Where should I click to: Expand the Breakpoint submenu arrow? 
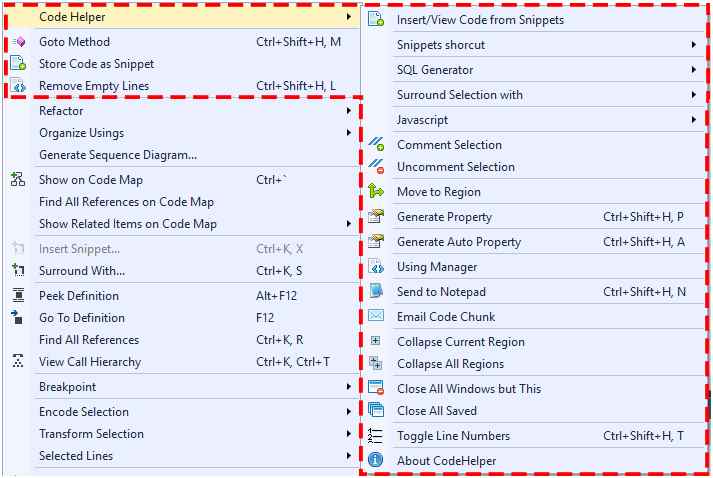point(349,387)
